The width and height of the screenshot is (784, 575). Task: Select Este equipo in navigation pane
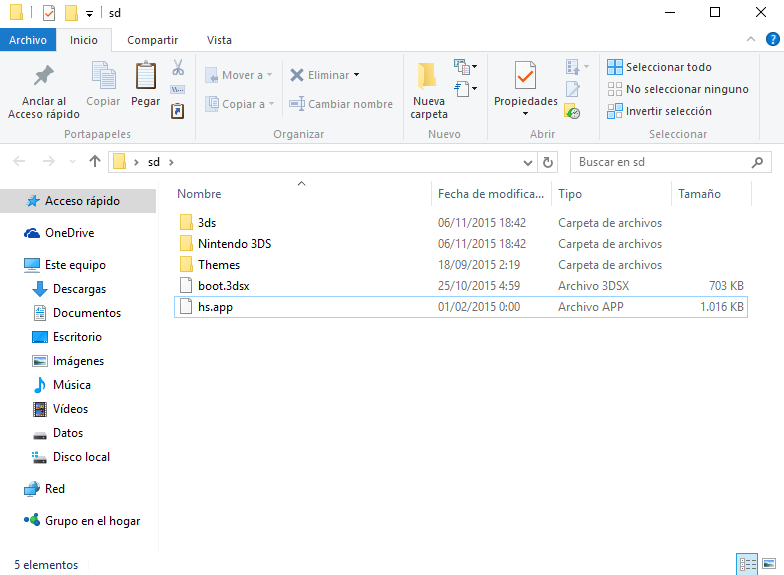coord(78,265)
